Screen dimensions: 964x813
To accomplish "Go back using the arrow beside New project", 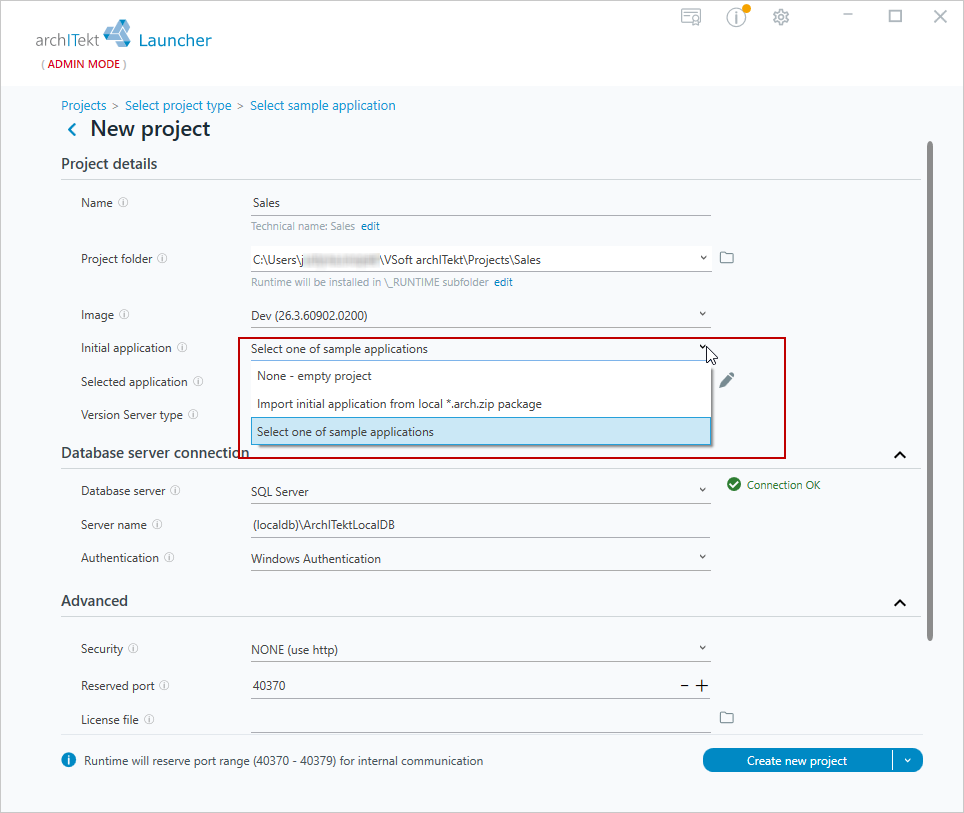I will click(x=73, y=129).
